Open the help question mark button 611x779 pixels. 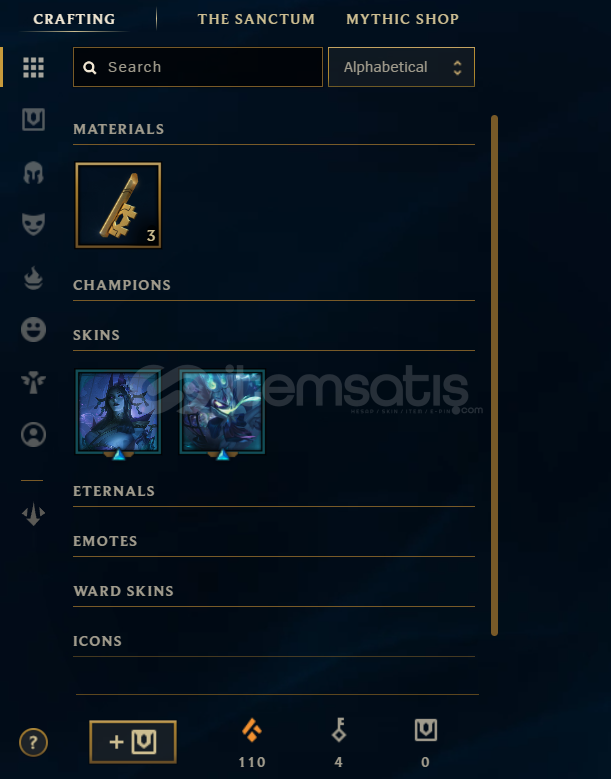tap(33, 743)
